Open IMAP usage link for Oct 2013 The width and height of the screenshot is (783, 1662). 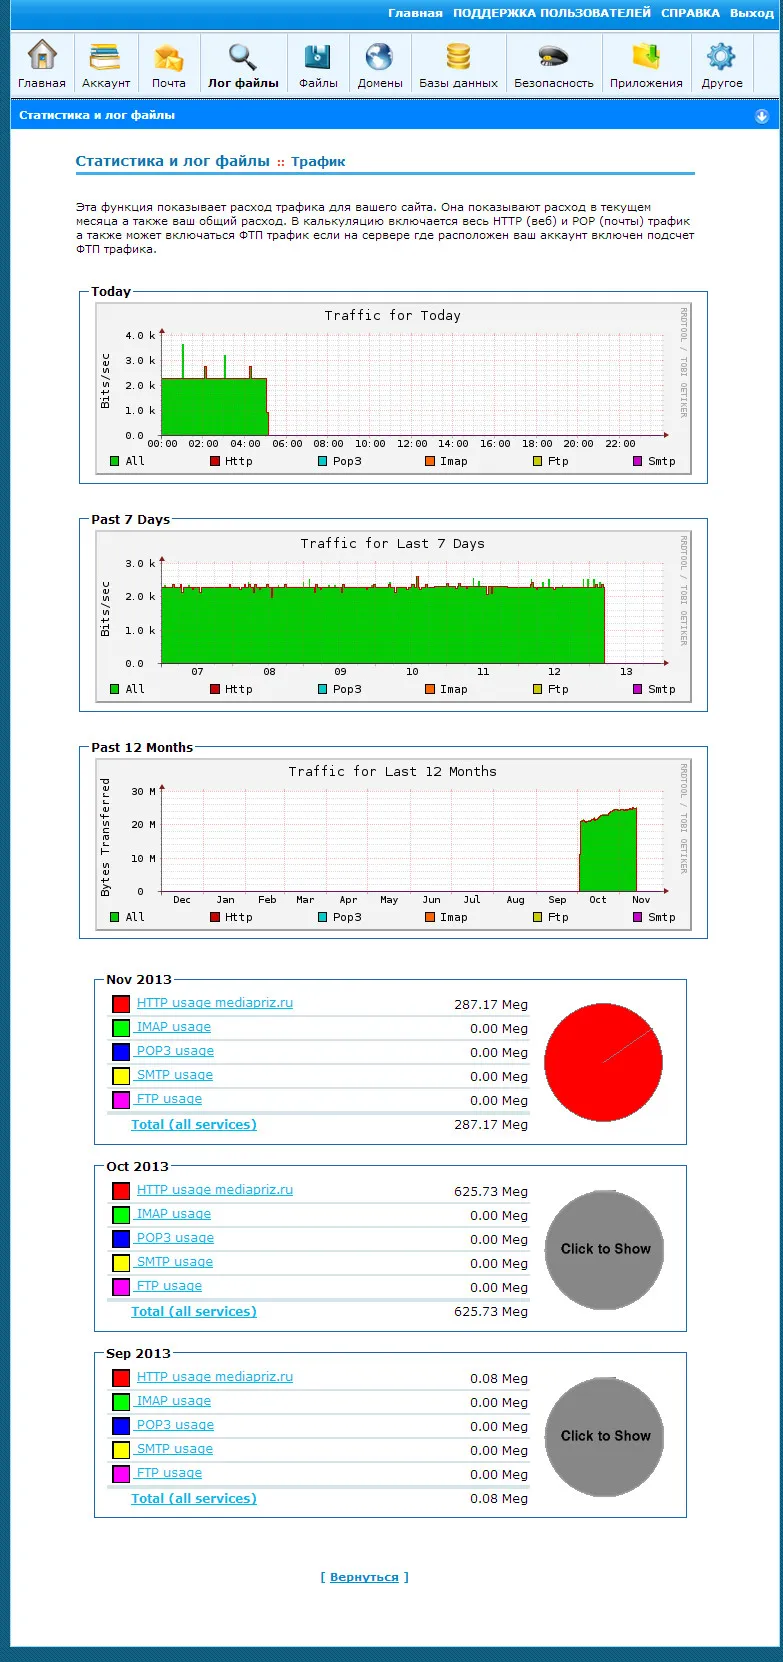(x=174, y=1214)
